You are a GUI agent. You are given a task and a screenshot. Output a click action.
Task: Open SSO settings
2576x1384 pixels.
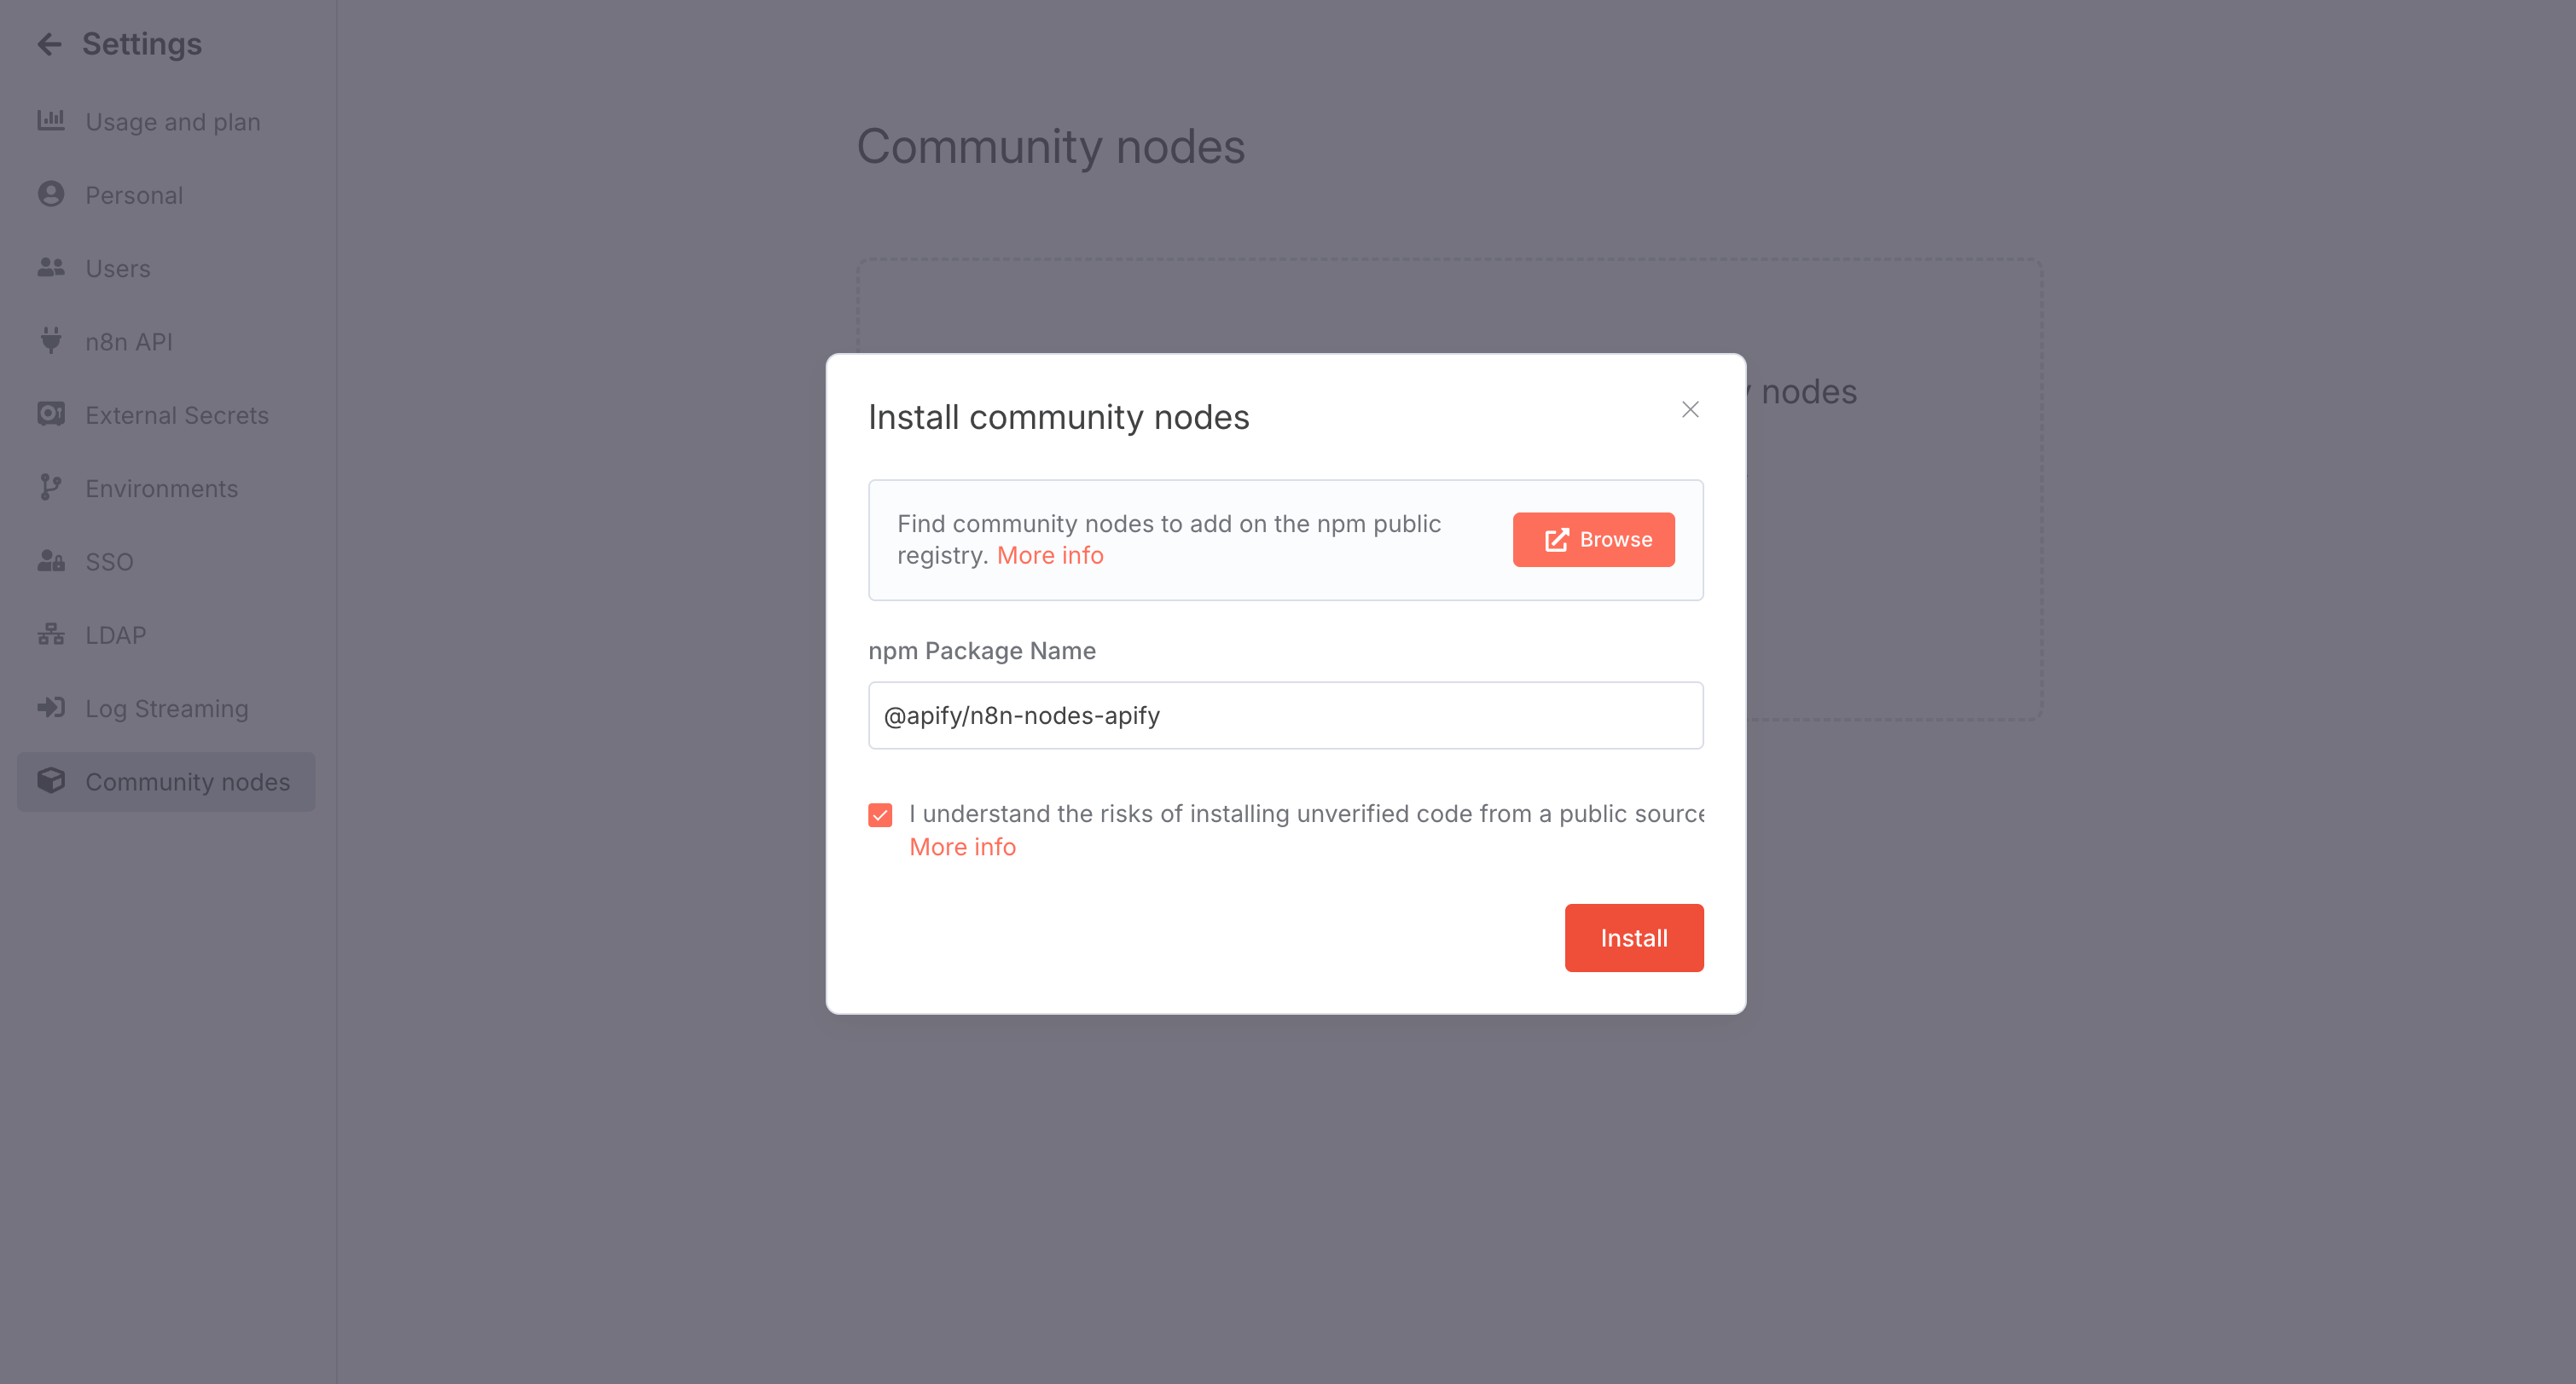108,561
